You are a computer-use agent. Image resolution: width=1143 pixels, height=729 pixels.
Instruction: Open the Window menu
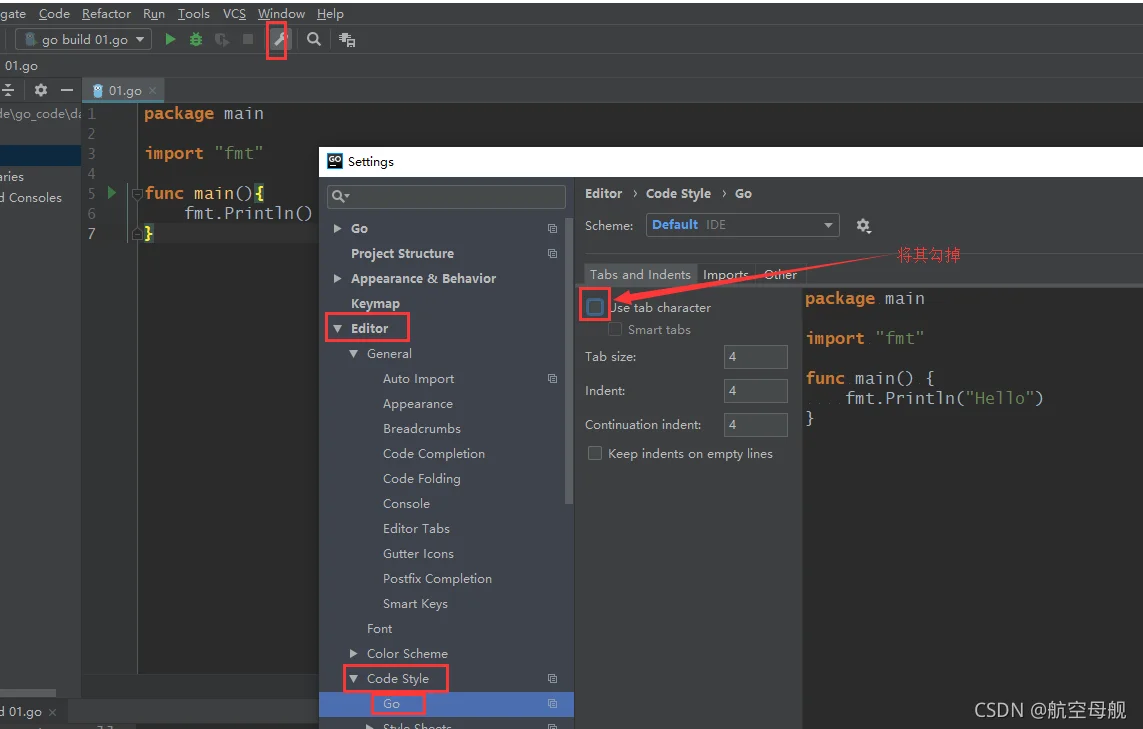(x=281, y=14)
